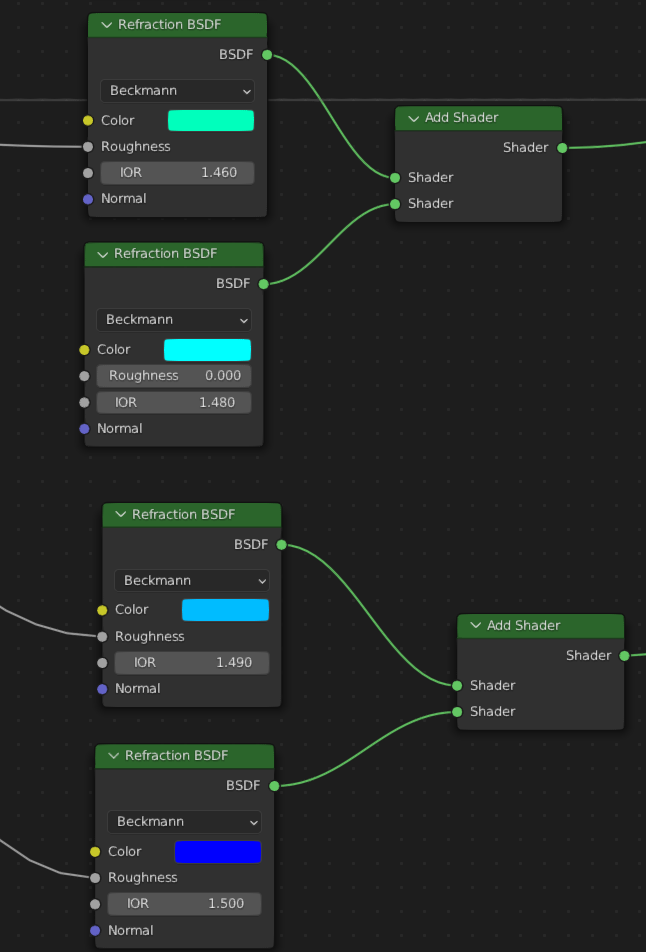The height and width of the screenshot is (952, 646).
Task: Click purple Normal socket on IOR 1.480 node
Action: coord(84,429)
